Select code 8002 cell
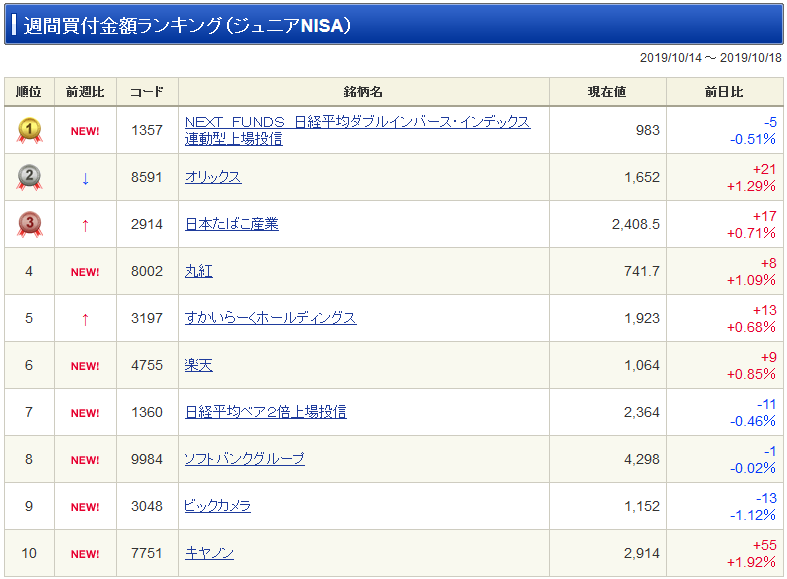The height and width of the screenshot is (579, 787). (147, 271)
